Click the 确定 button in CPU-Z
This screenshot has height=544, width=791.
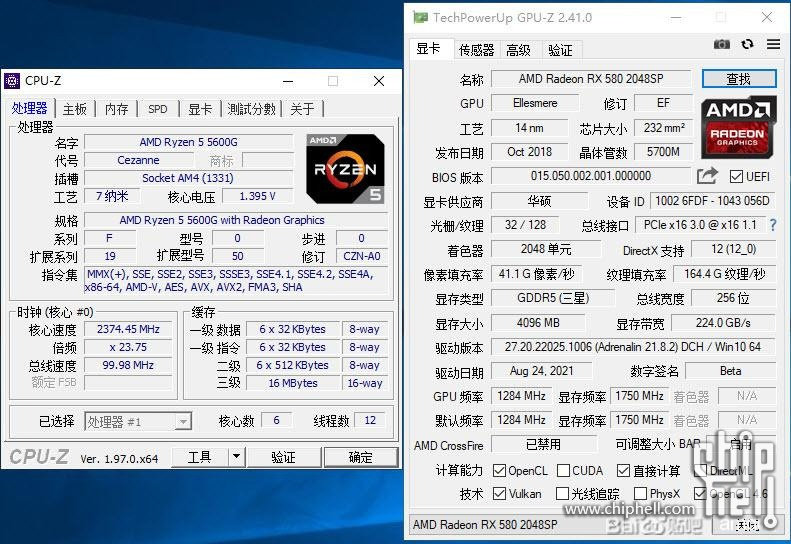click(361, 457)
